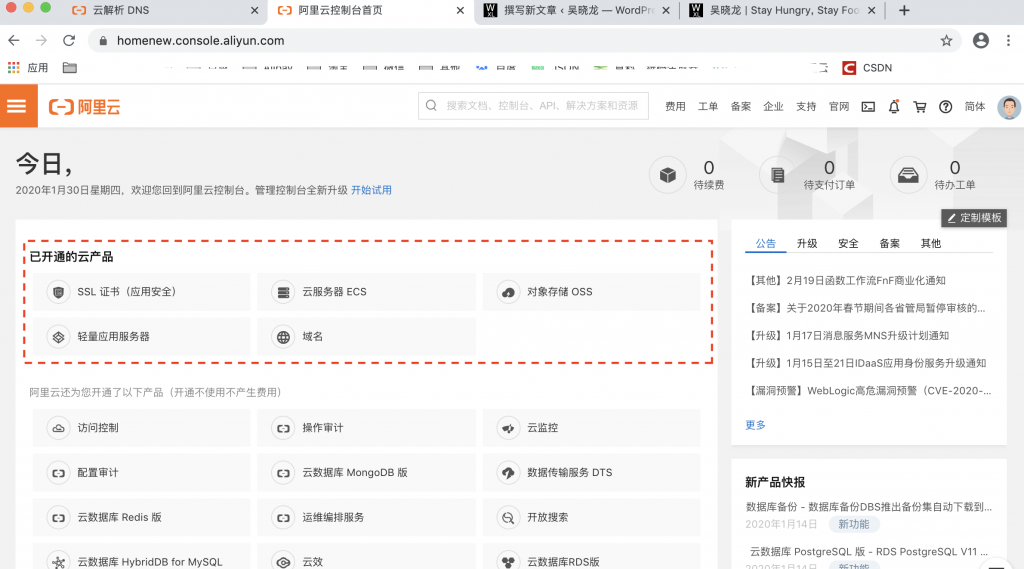Open 运维编排服务 product card

(366, 517)
